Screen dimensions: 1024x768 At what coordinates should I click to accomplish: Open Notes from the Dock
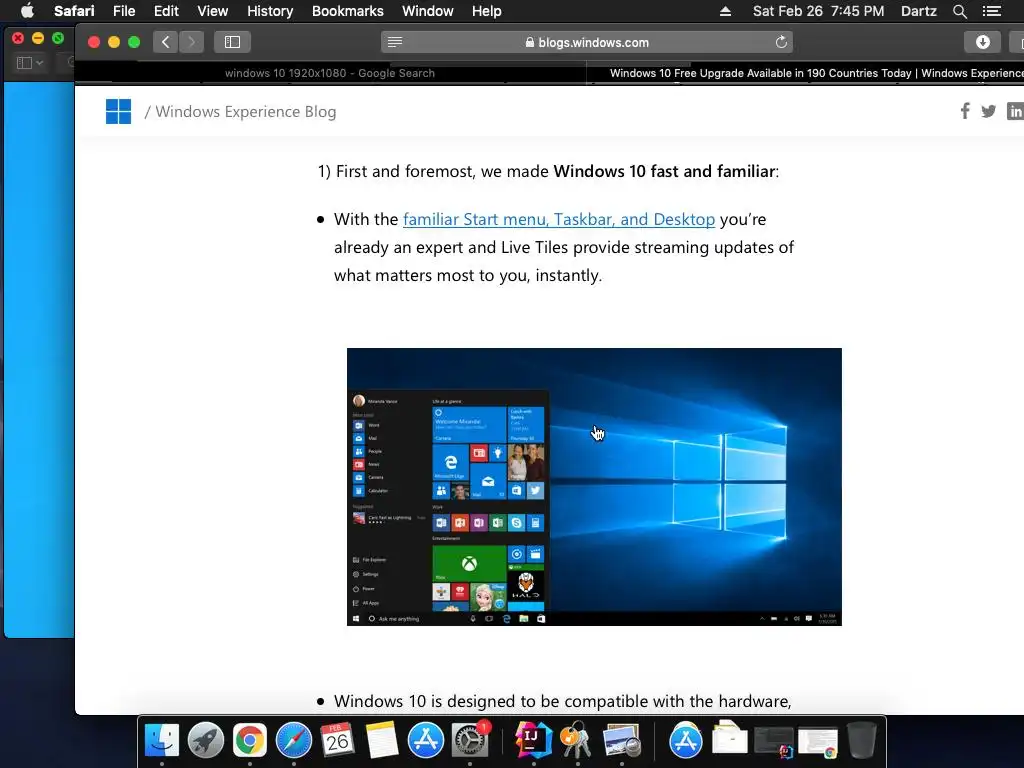pyautogui.click(x=382, y=740)
